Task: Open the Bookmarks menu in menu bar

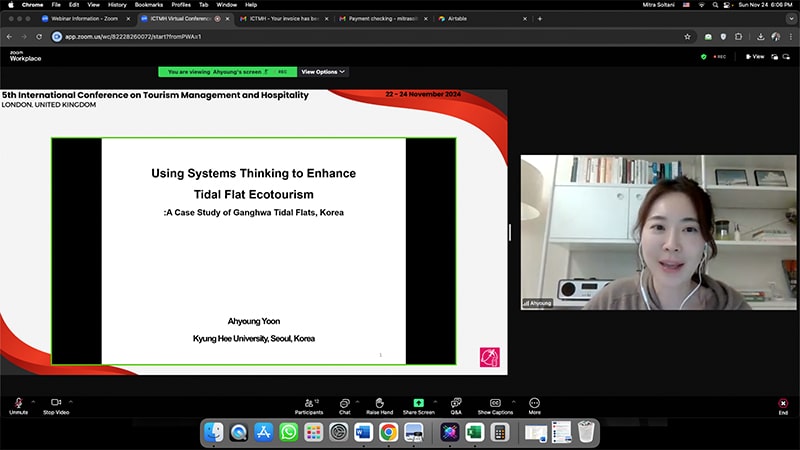Action: (x=147, y=4)
